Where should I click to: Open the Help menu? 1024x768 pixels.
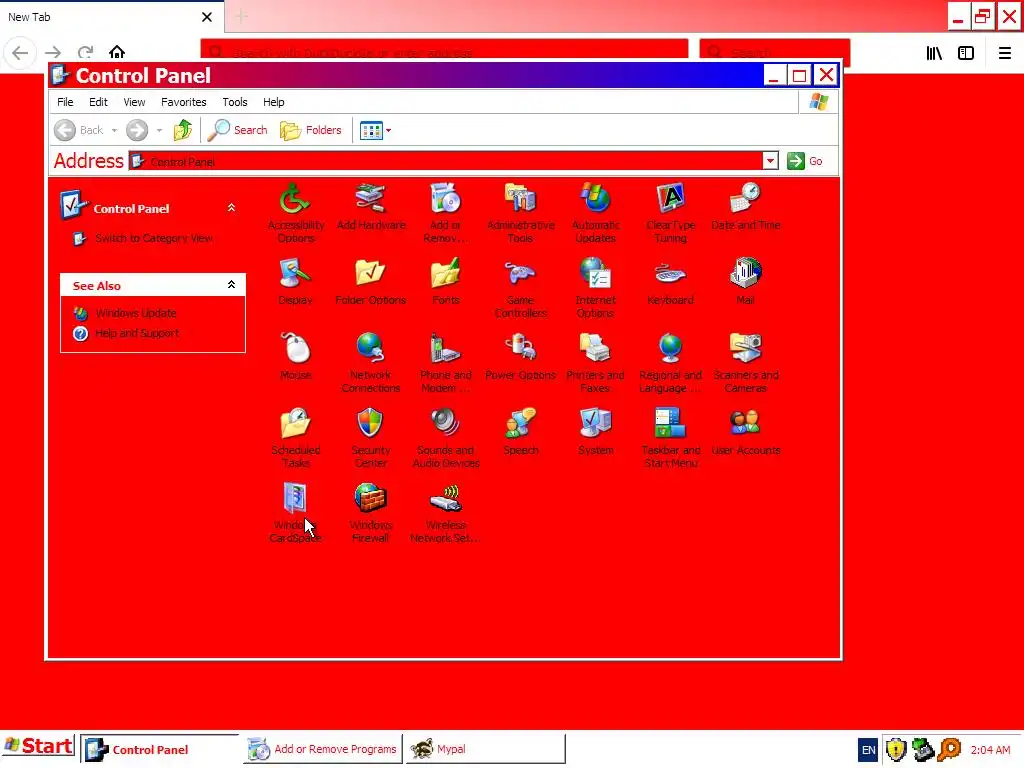274,102
